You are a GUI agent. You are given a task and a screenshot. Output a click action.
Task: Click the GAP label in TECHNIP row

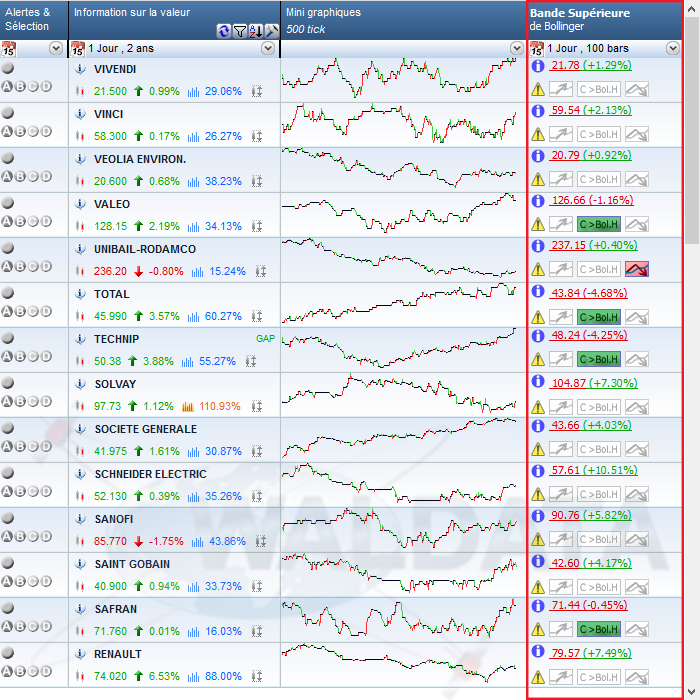pos(265,339)
